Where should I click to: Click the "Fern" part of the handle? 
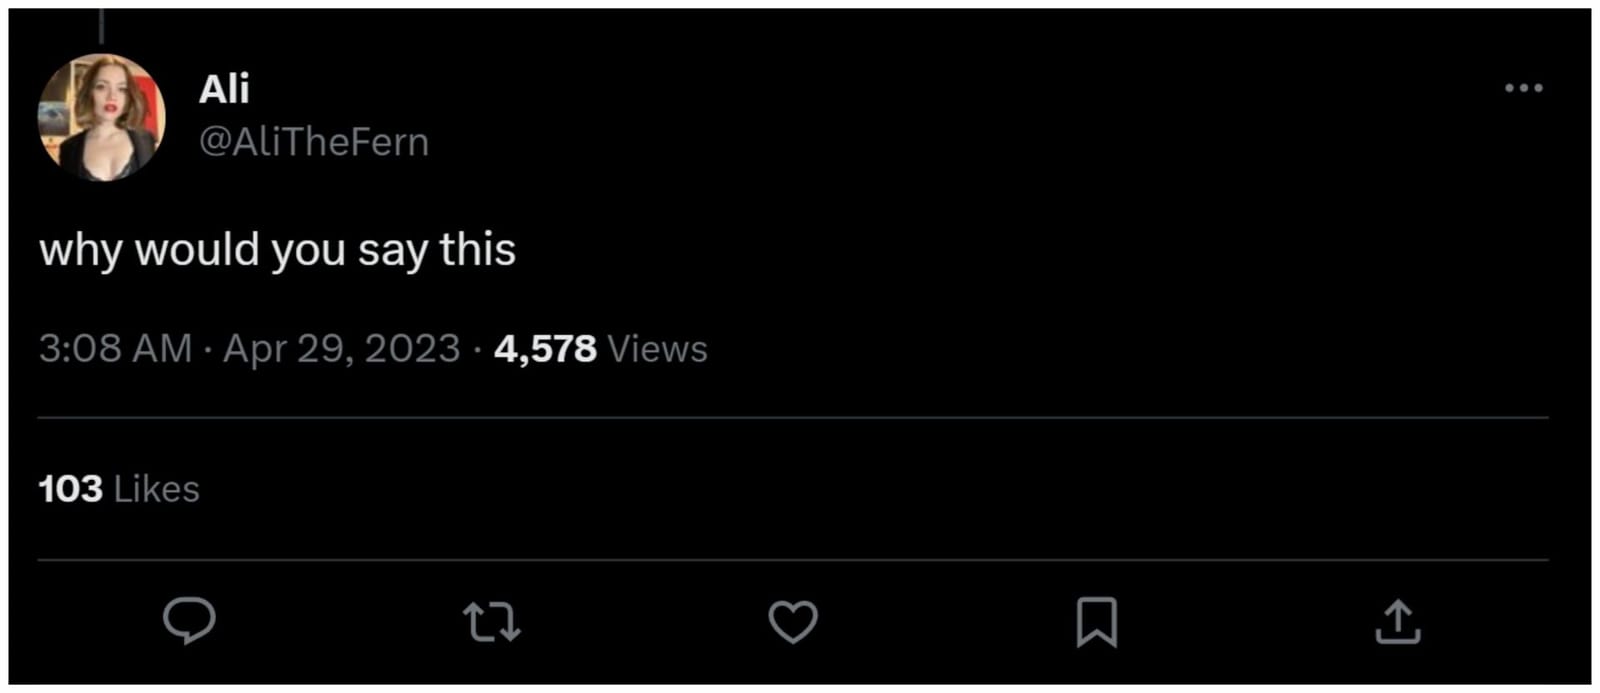(387, 142)
